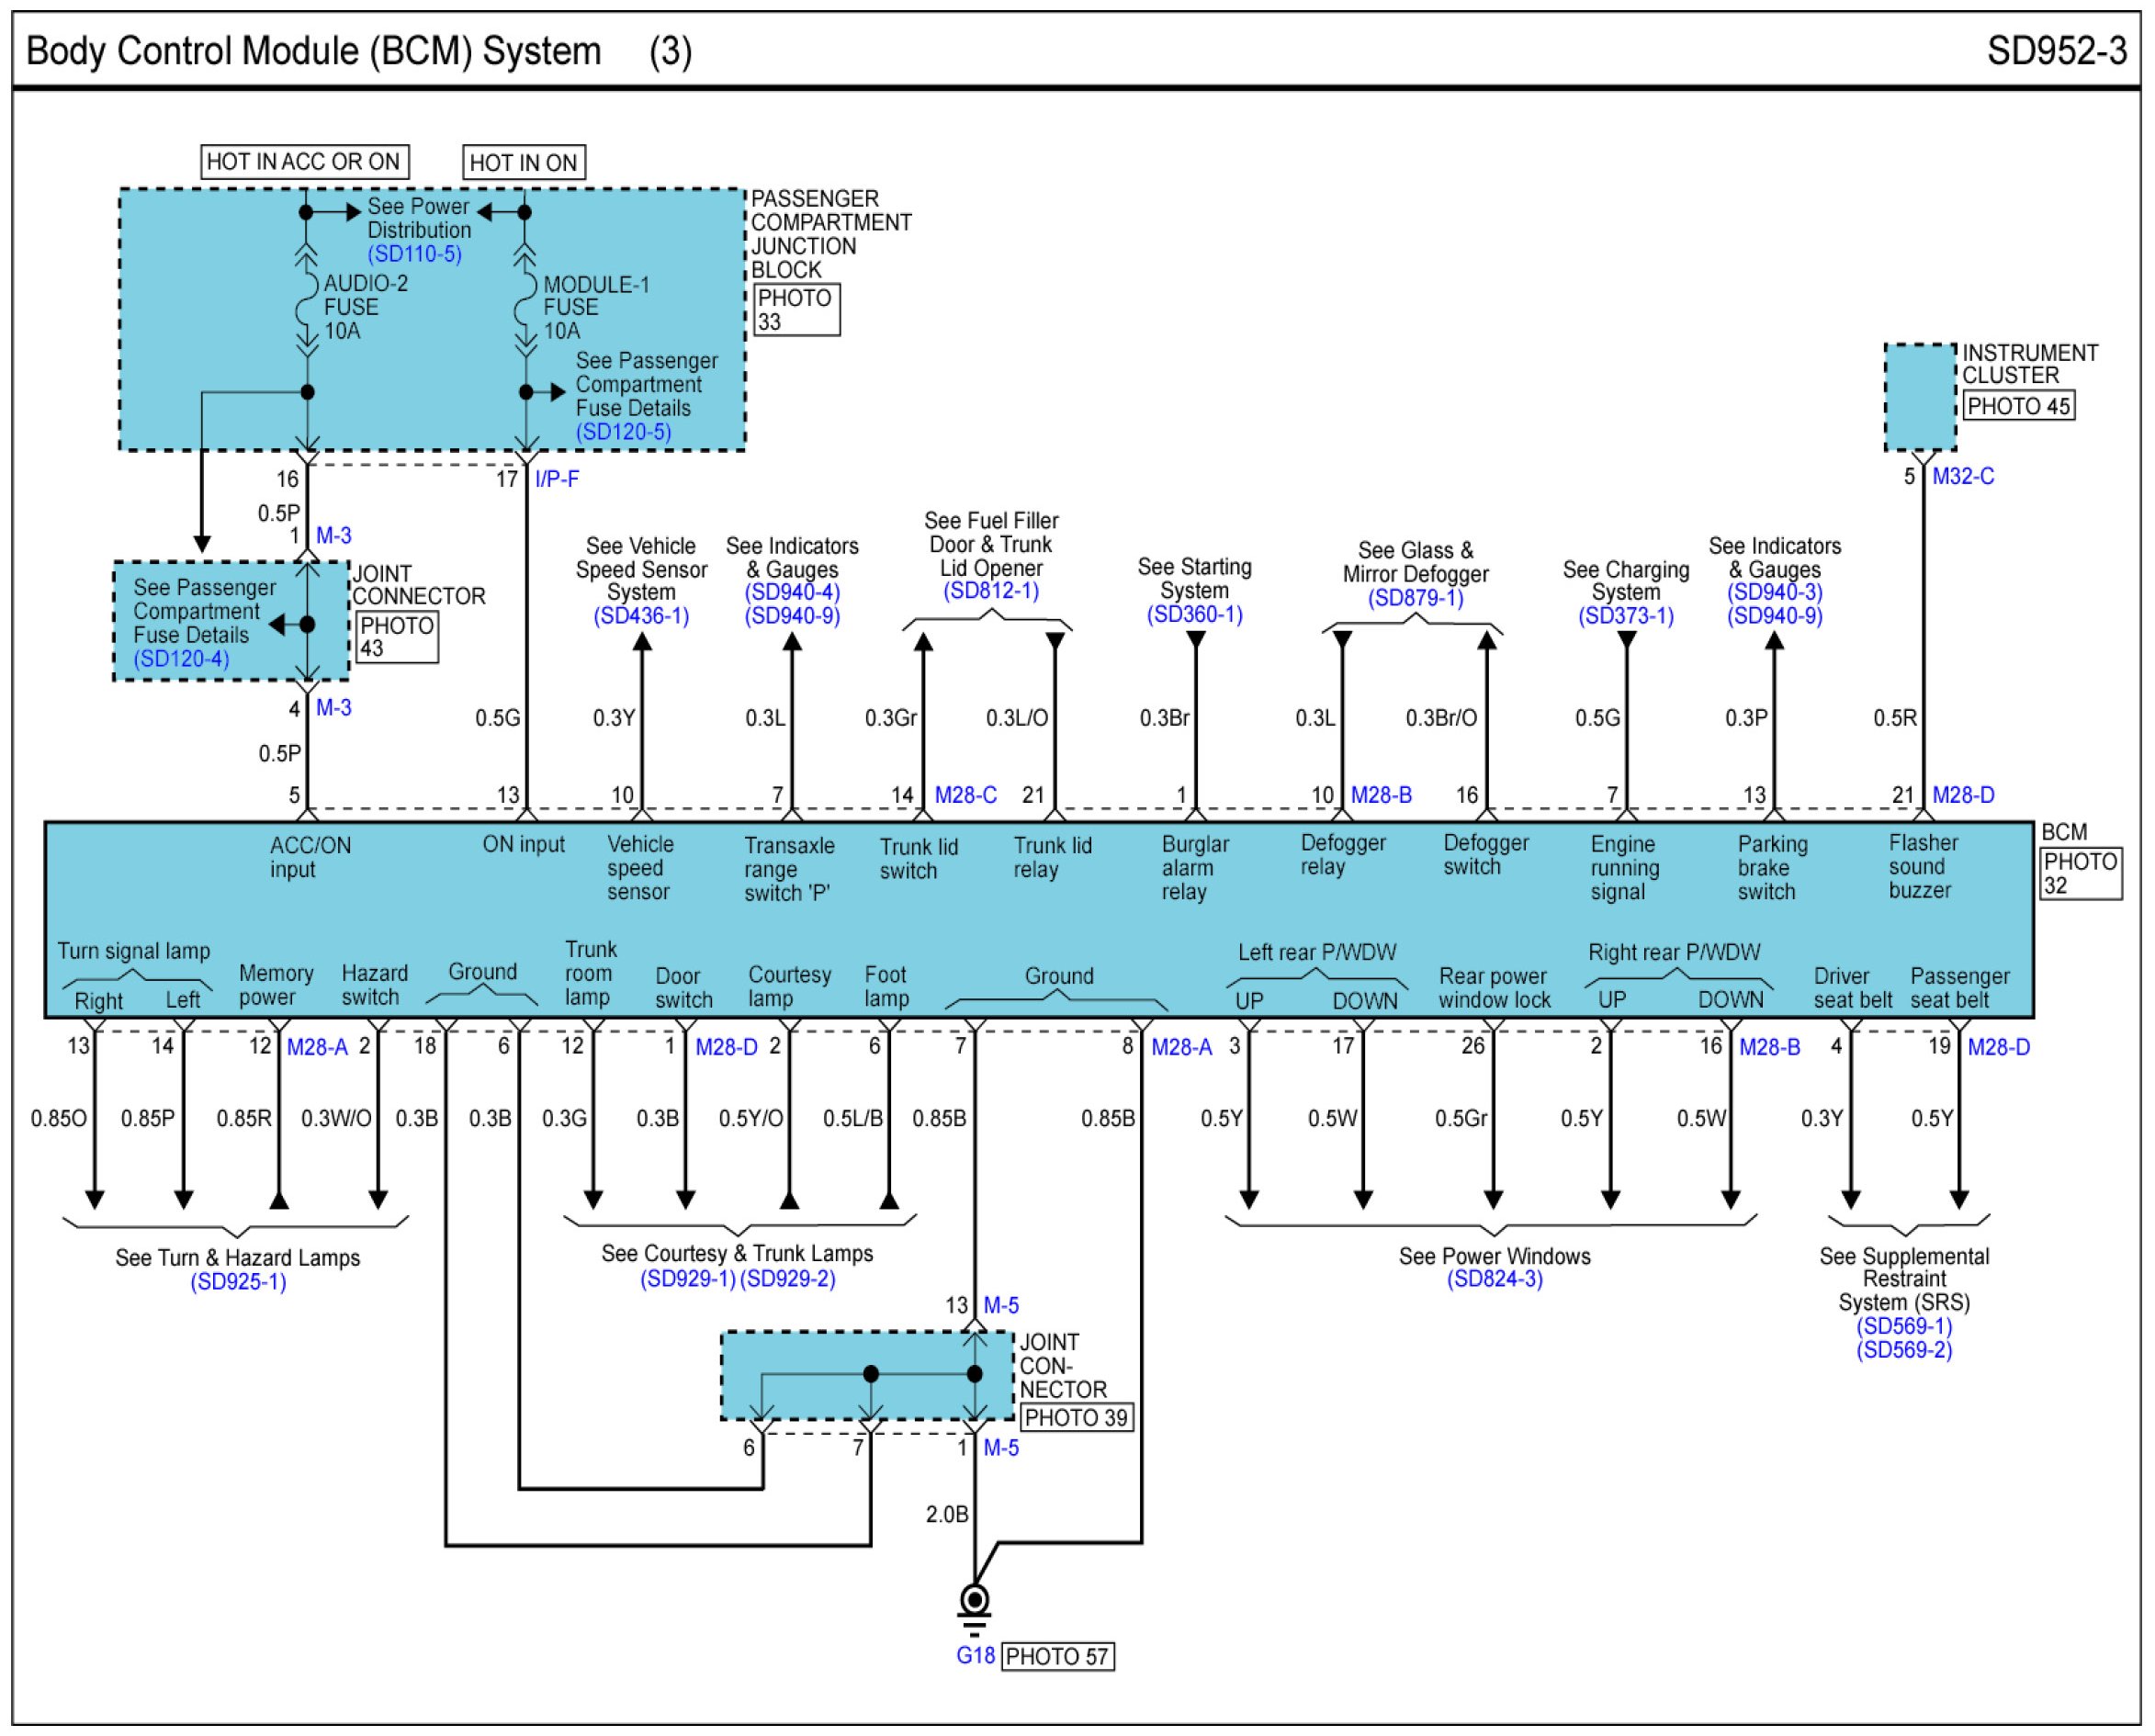Open the PHOTO 45 instrument cluster box
2155x1736 pixels.
tap(2018, 406)
